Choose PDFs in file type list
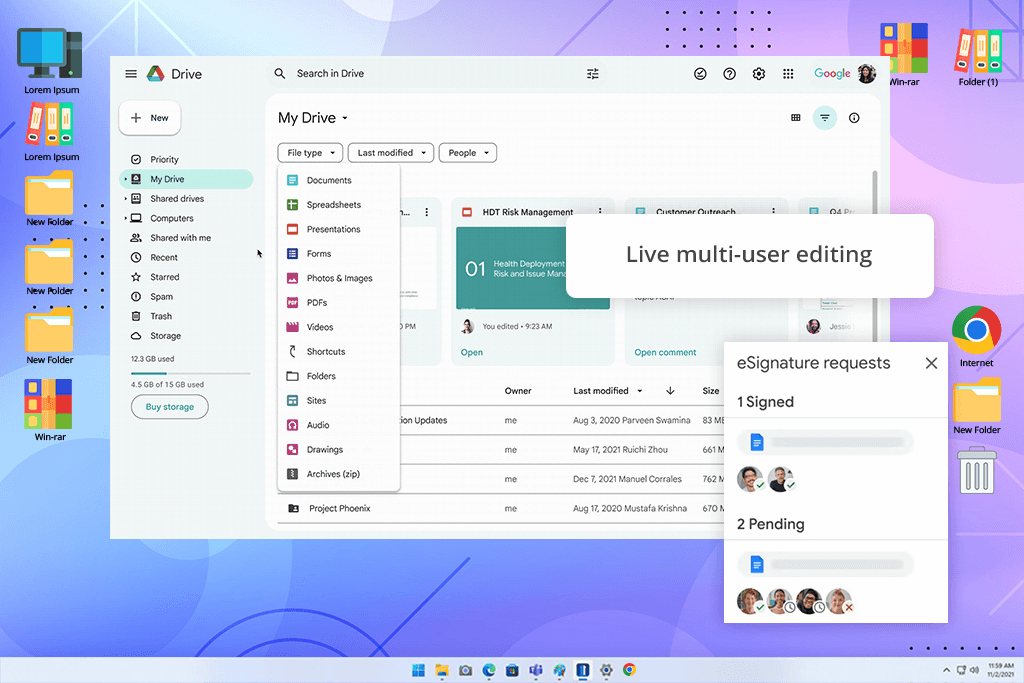The width and height of the screenshot is (1024, 683). (338, 302)
